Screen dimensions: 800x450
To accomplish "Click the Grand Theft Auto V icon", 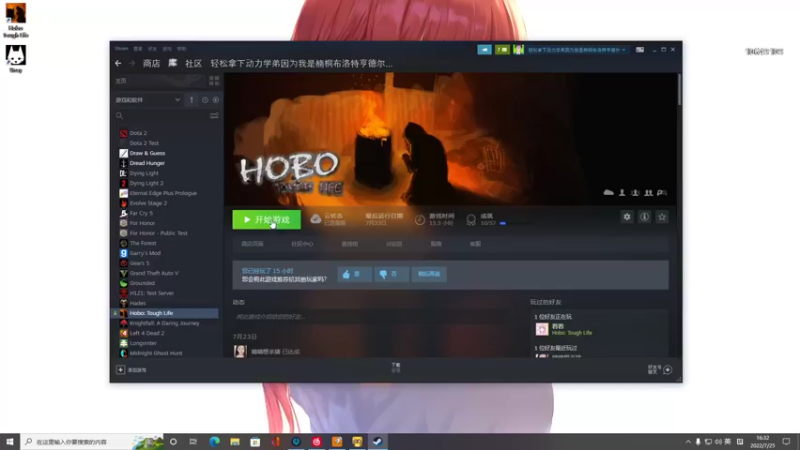I will 123,273.
